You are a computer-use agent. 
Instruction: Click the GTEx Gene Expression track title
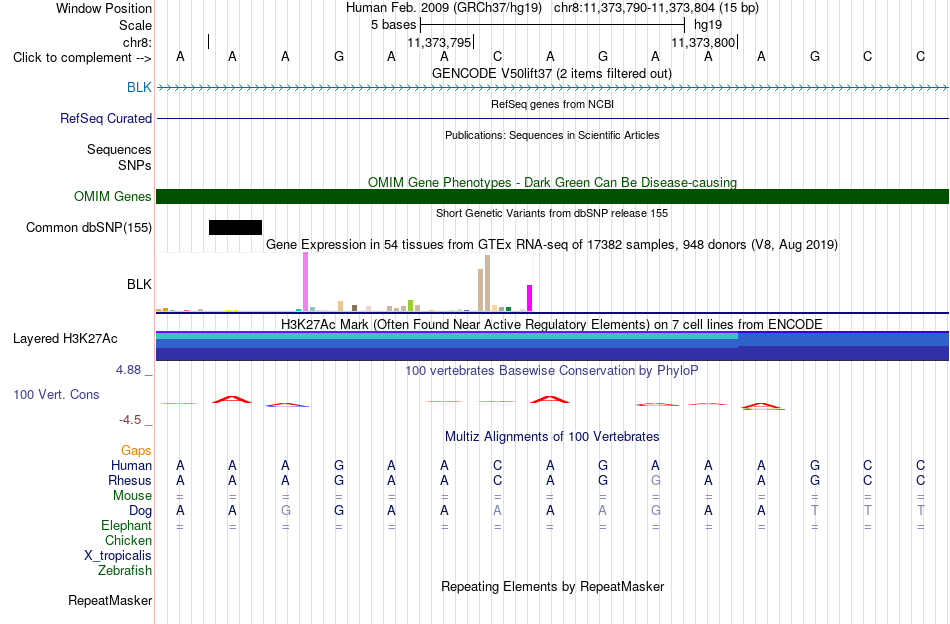(552, 245)
